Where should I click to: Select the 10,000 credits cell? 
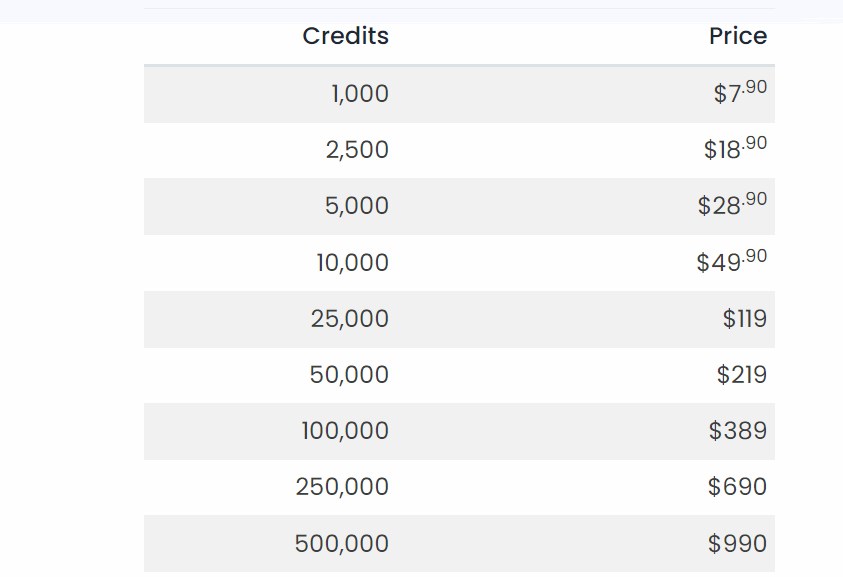tap(352, 263)
